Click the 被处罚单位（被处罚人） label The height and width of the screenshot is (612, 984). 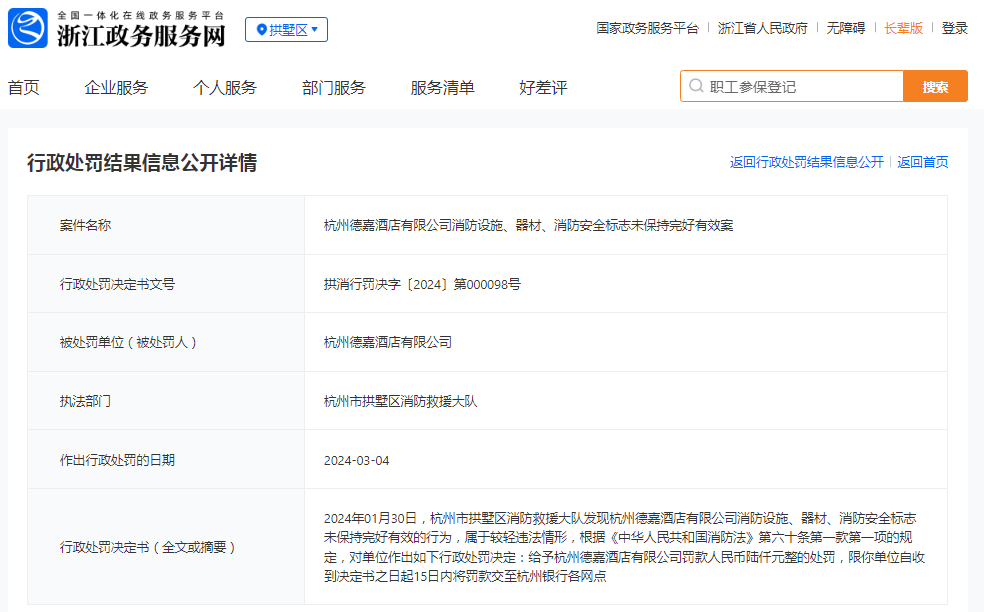click(128, 342)
